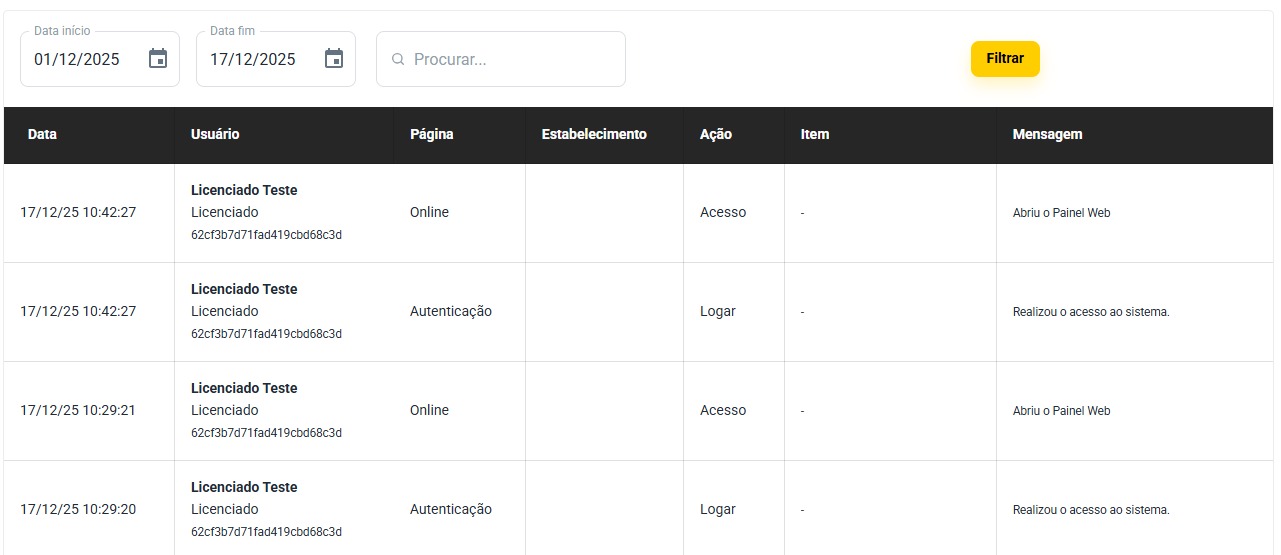Screen dimensions: 1281x555
Task: Sort by the Data column header
Action: pos(42,134)
